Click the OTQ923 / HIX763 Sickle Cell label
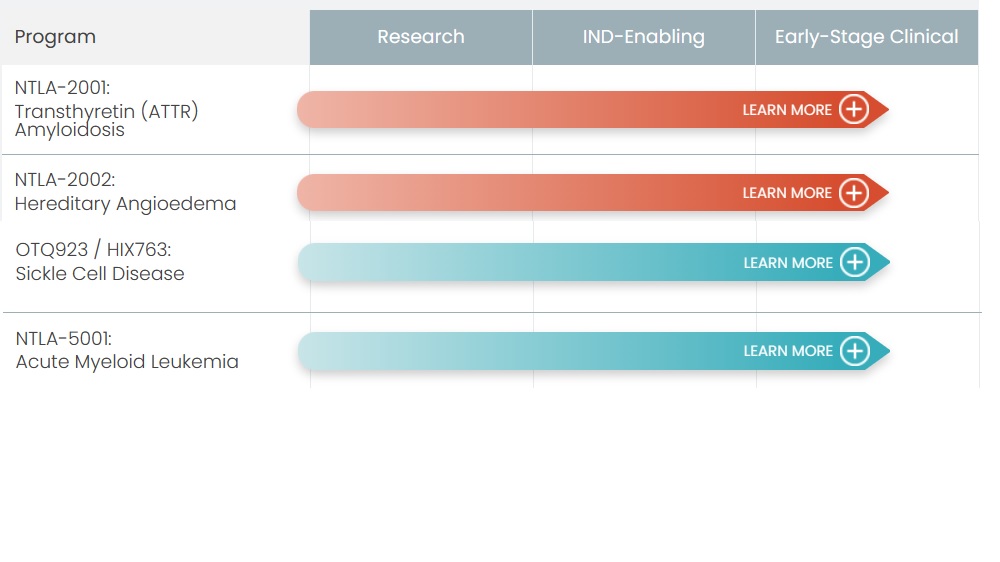 click(100, 262)
